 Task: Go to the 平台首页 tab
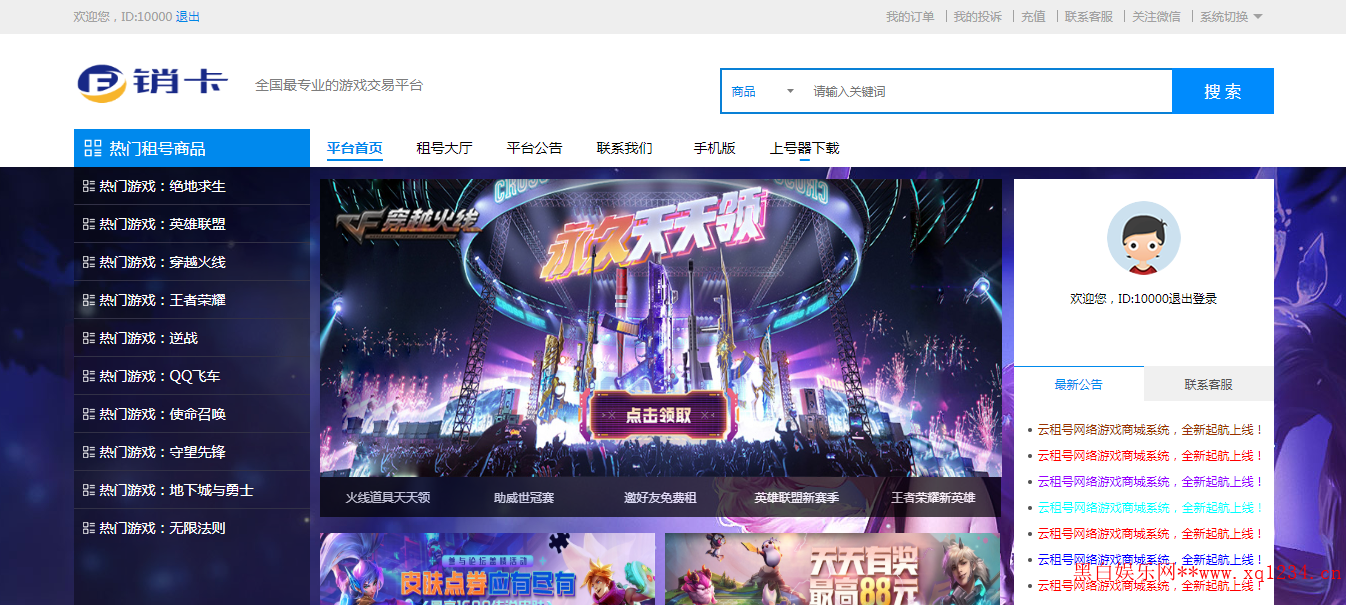coord(355,148)
